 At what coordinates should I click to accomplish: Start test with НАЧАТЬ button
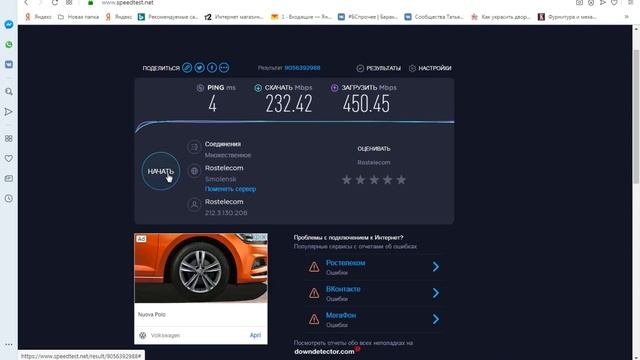[161, 171]
